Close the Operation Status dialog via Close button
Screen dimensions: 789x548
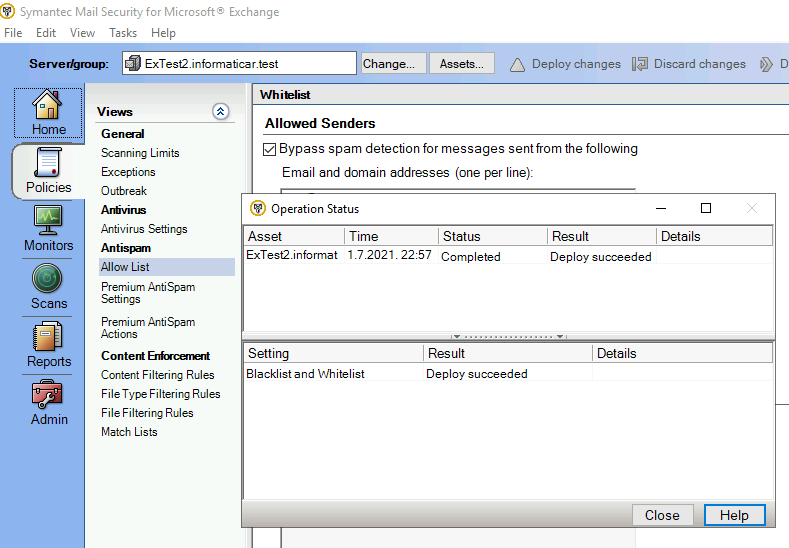click(x=662, y=515)
